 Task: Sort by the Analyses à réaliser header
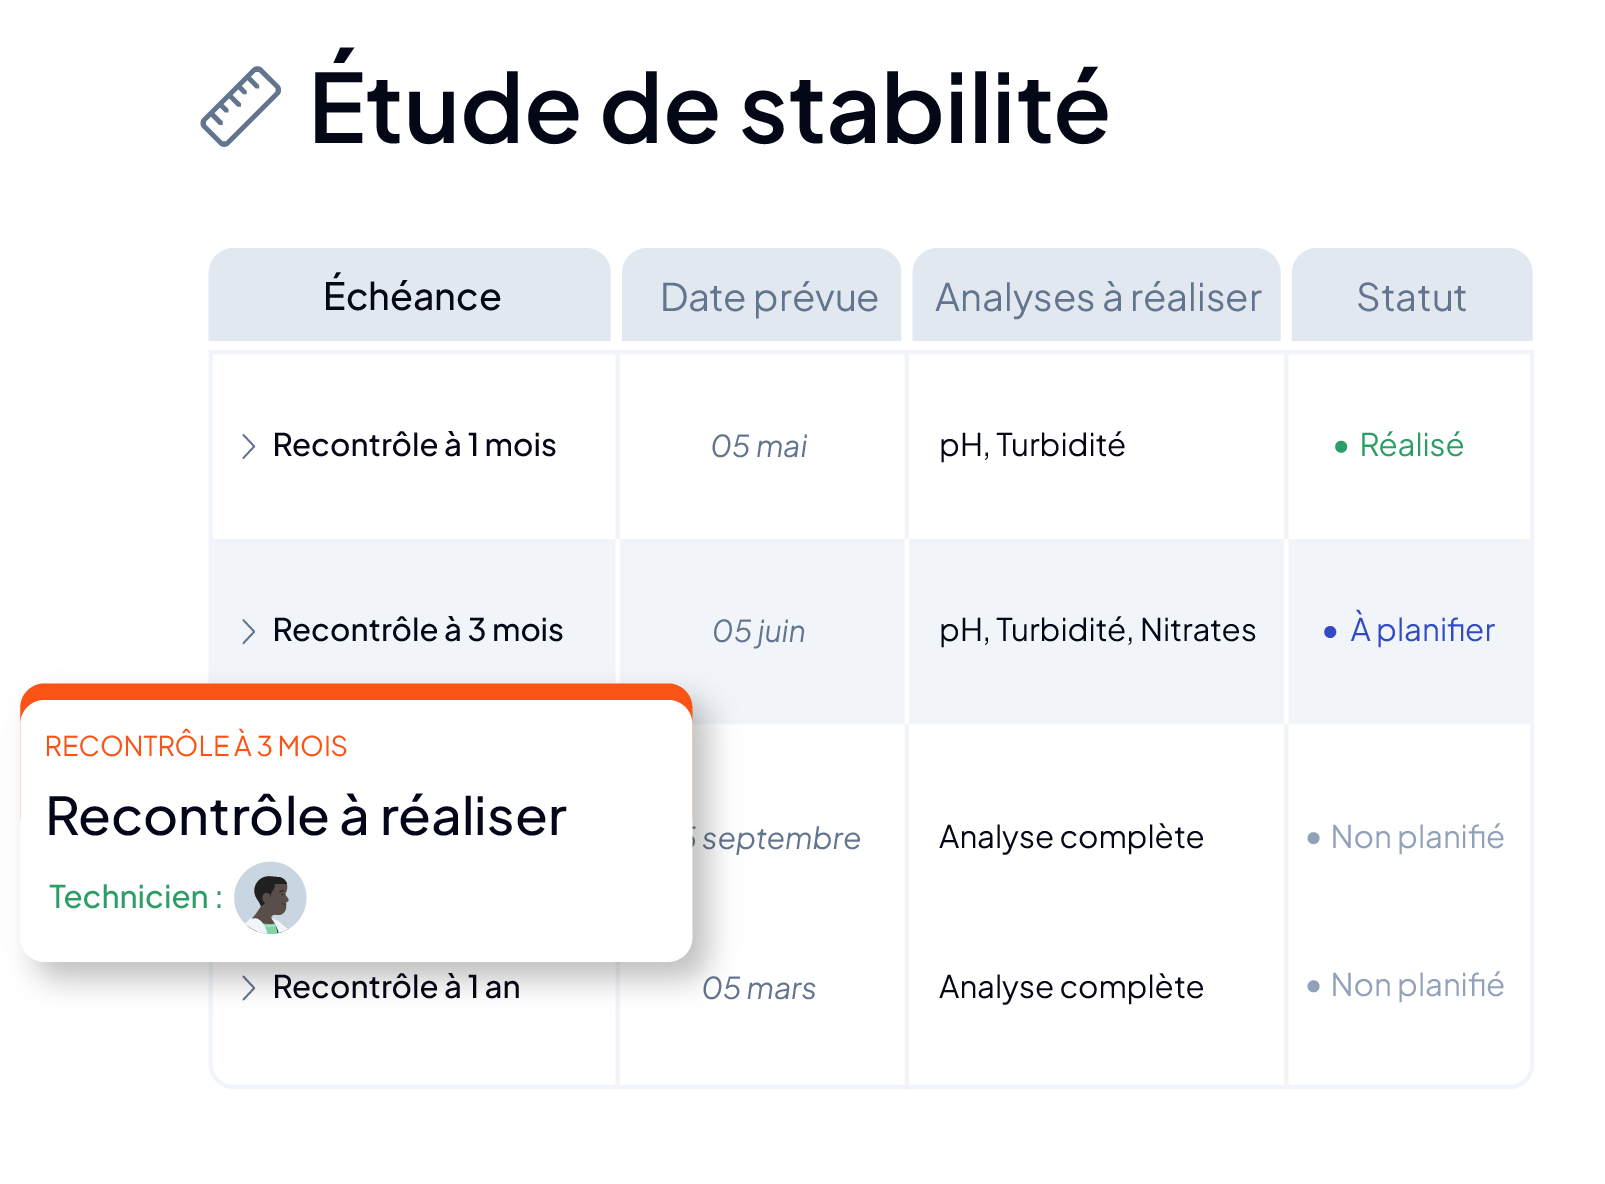(x=1097, y=295)
